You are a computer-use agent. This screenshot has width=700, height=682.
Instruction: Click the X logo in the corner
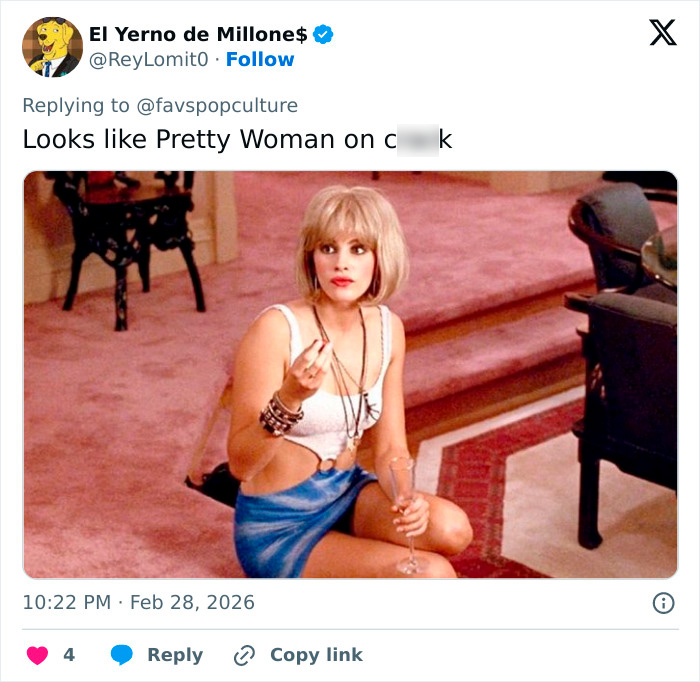point(662,33)
